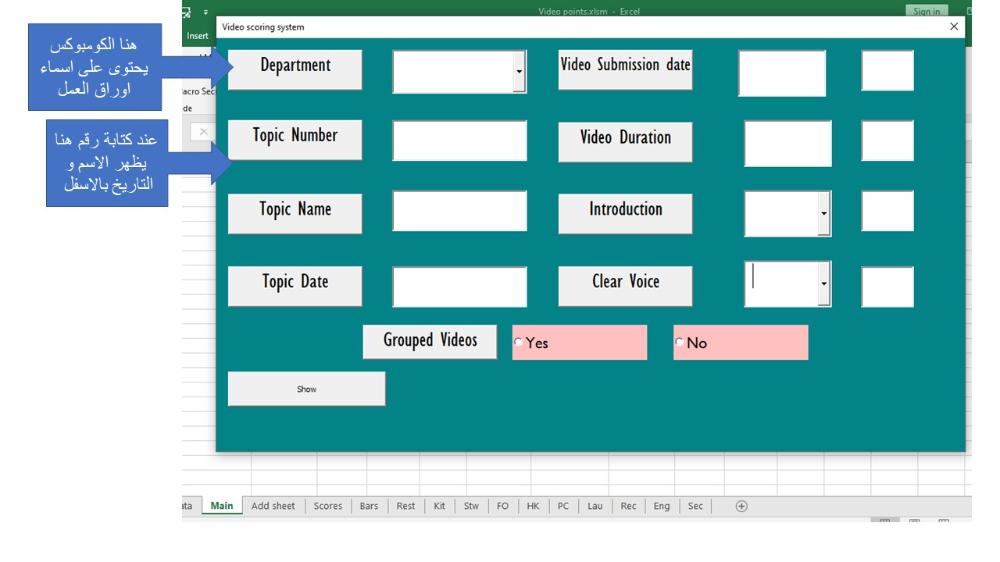Screen dimensions: 1000x562
Task: Select the Eng sheet tab
Action: (x=661, y=506)
